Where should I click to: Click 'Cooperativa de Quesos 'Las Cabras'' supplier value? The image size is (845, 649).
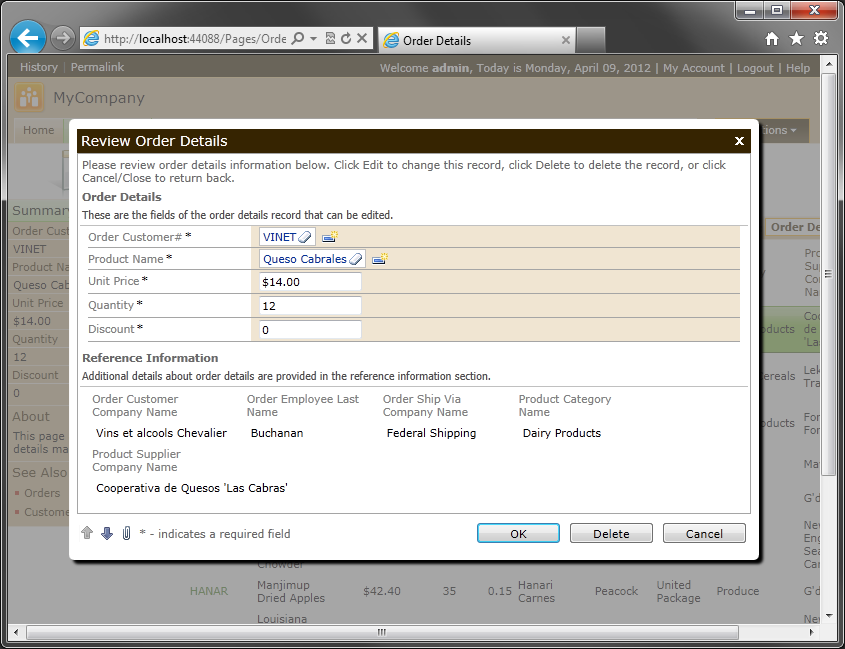point(192,488)
